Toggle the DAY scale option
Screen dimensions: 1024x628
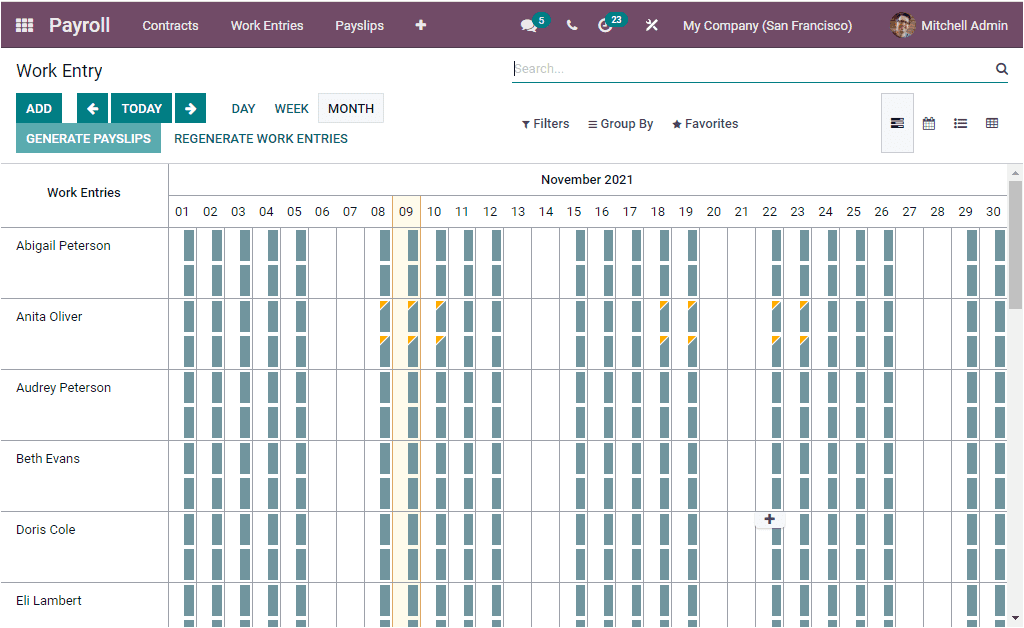tap(243, 108)
